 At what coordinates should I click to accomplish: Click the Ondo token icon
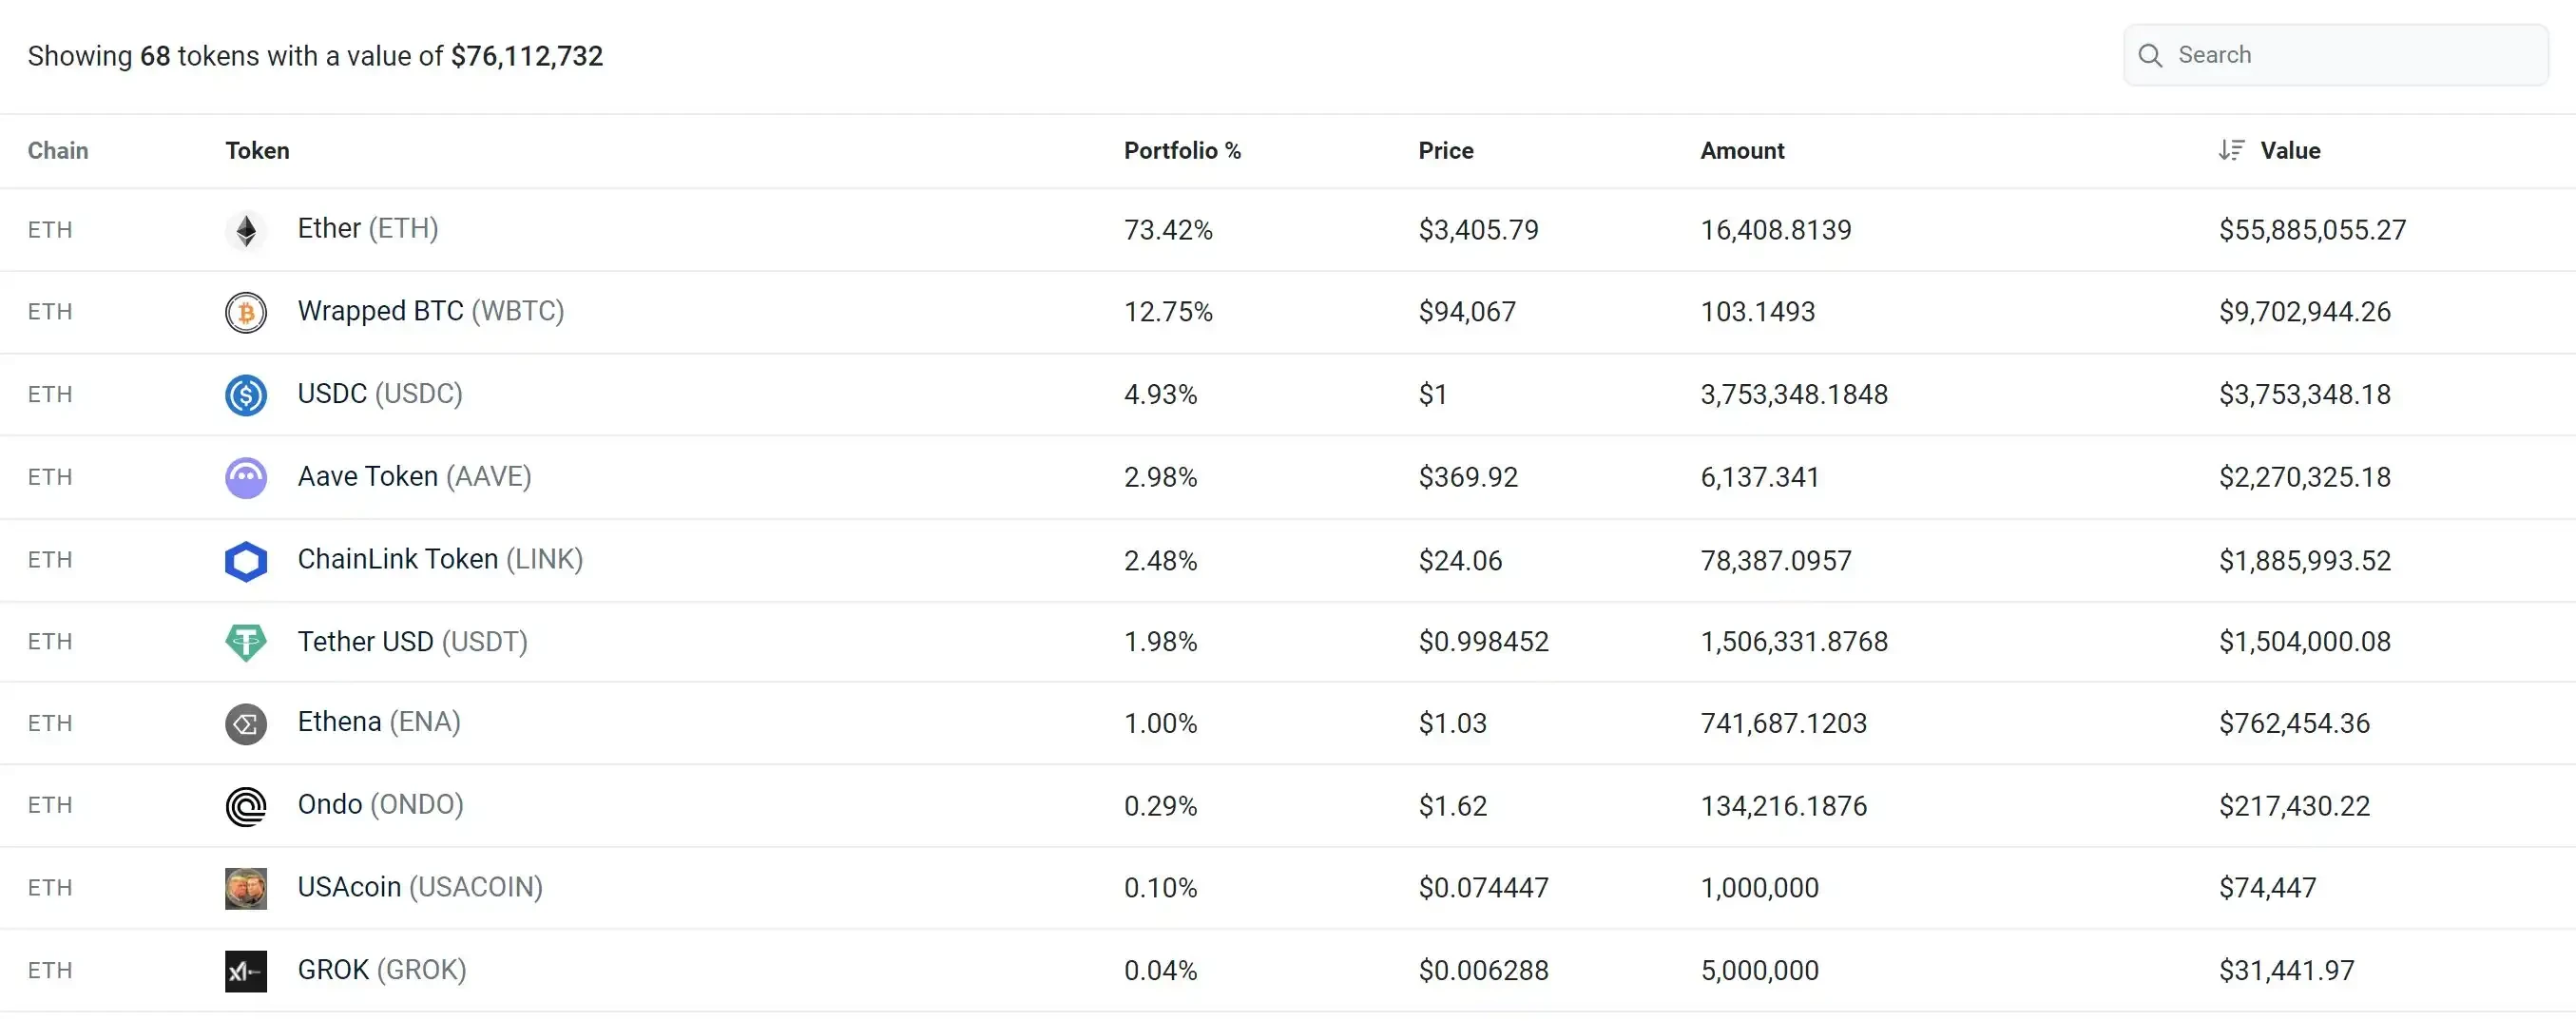[246, 806]
